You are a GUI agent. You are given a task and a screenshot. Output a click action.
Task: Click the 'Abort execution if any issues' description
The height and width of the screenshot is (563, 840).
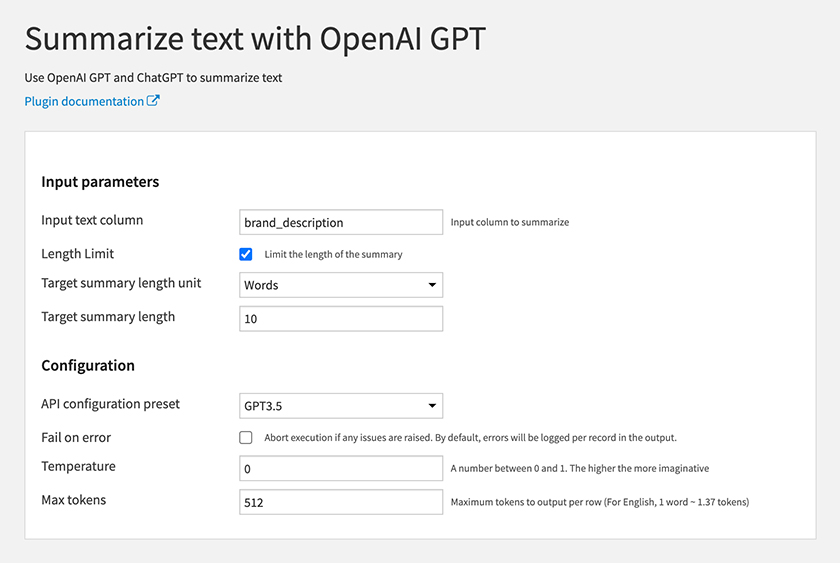click(470, 438)
